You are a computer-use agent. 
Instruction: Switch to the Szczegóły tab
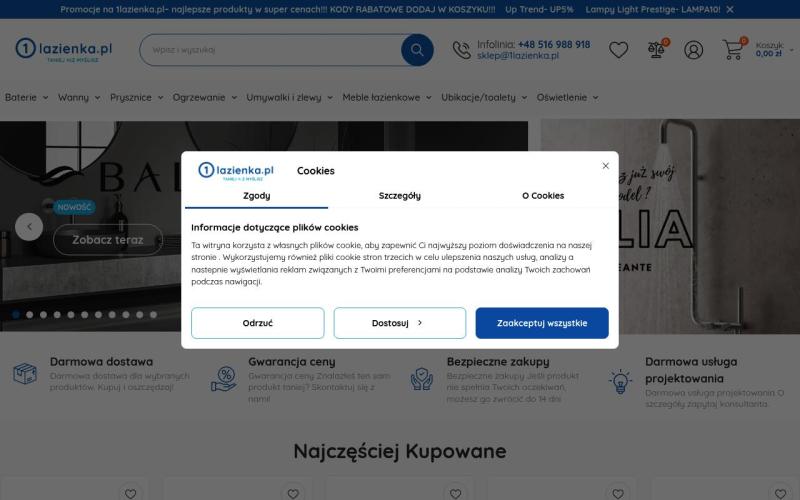tap(399, 196)
